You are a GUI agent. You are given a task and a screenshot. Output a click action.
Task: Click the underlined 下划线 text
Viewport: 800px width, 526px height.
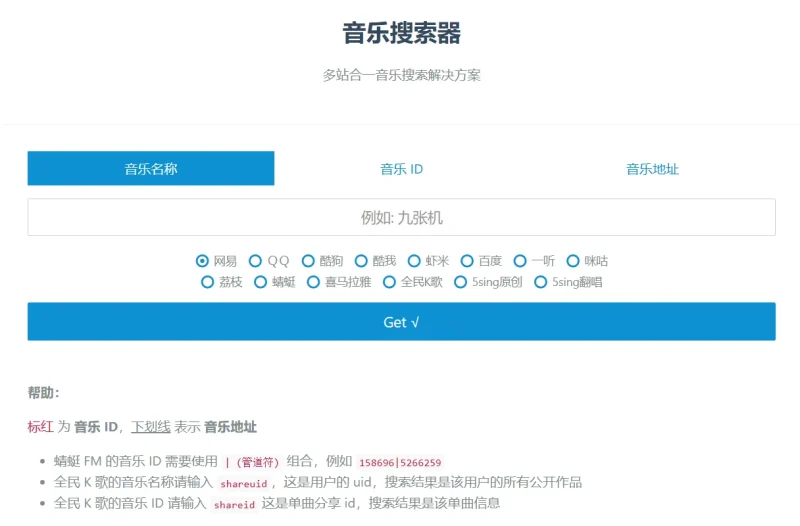[151, 427]
